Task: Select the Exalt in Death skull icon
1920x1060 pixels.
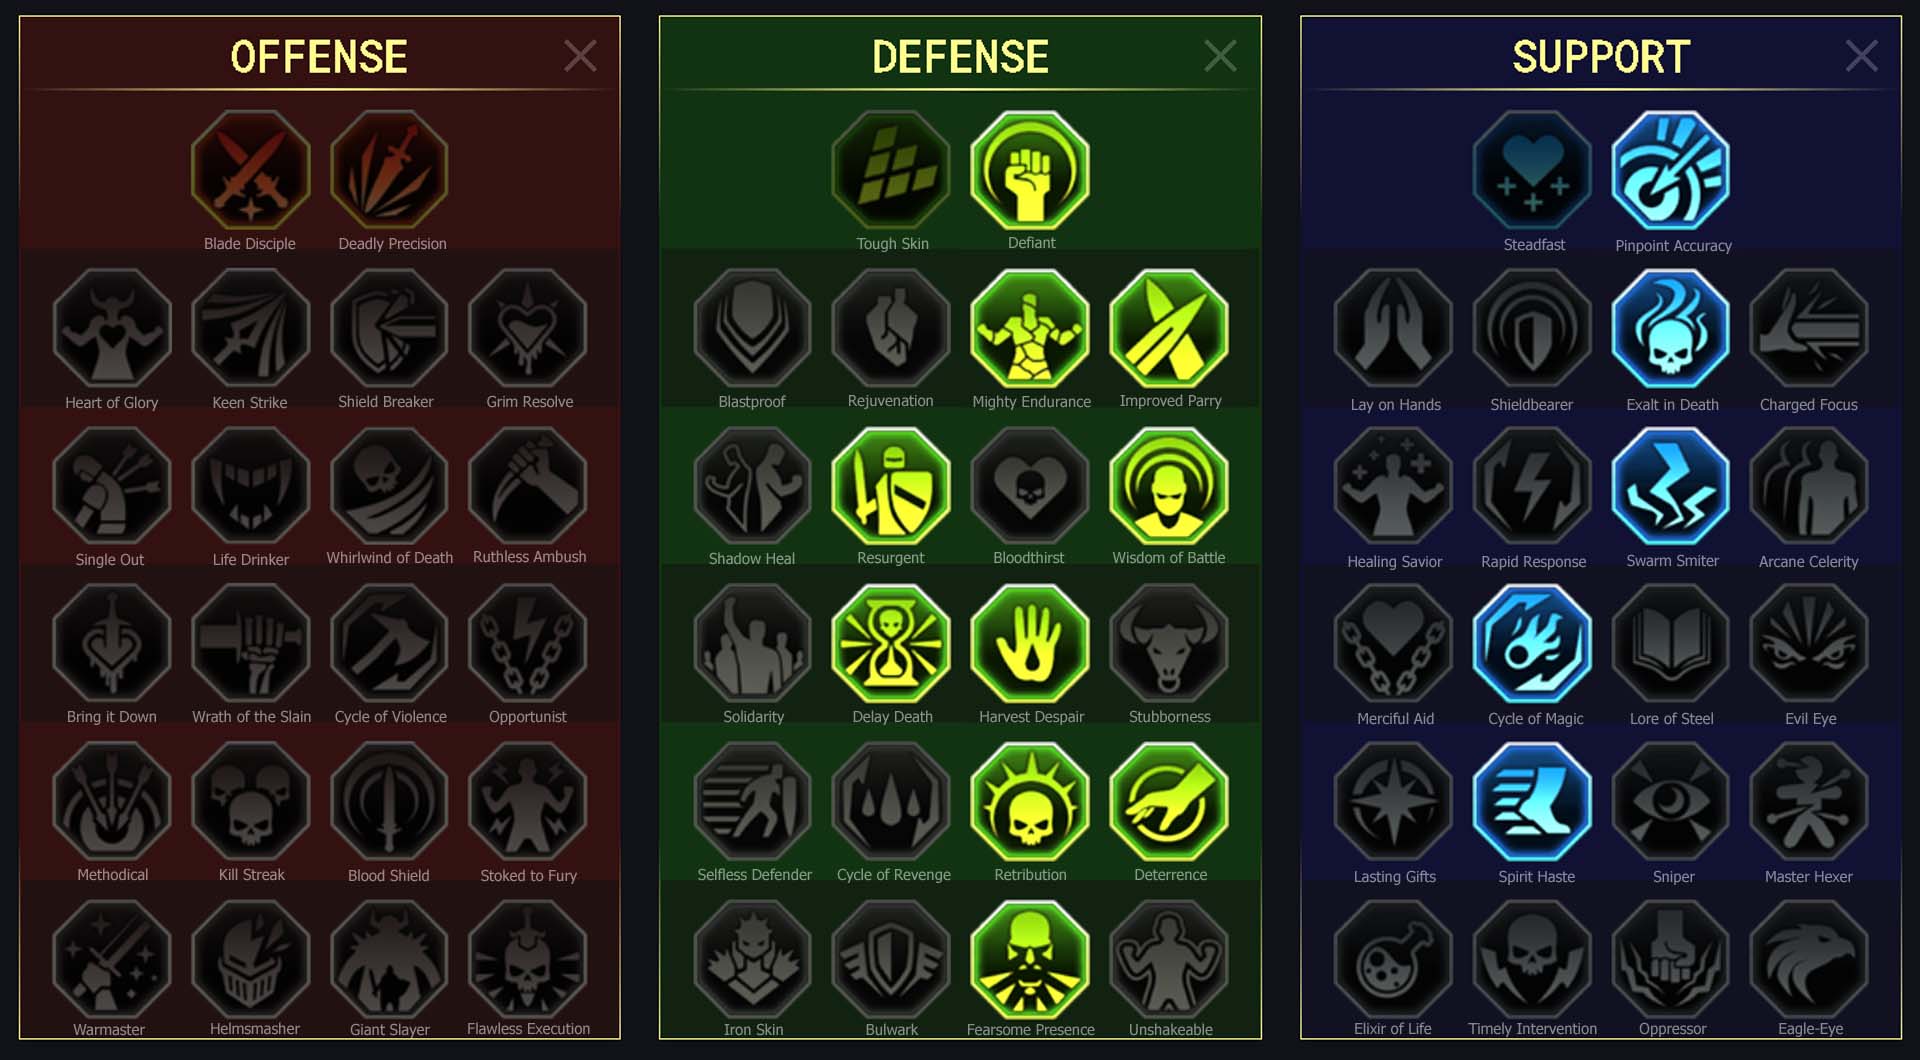Action: pos(1671,329)
